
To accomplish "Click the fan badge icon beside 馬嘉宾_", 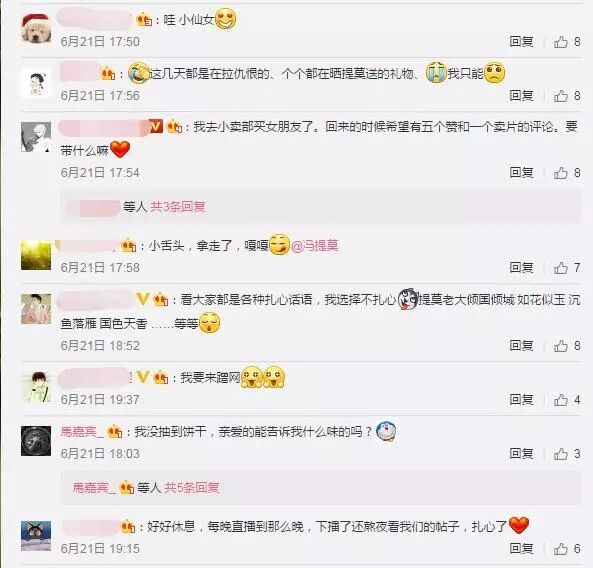I will coord(115,431).
